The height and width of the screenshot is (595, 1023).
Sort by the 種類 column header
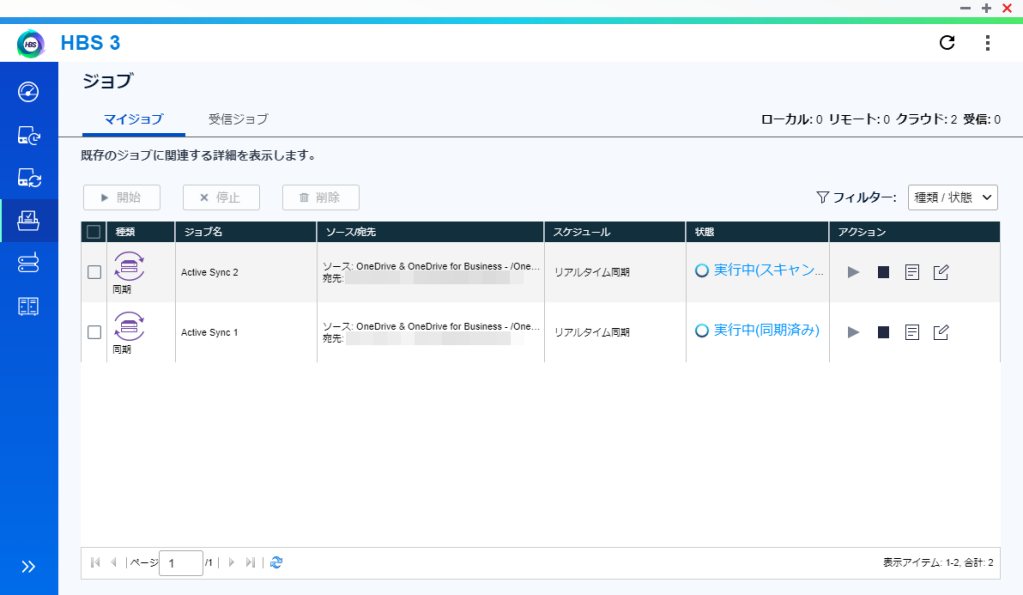point(141,232)
